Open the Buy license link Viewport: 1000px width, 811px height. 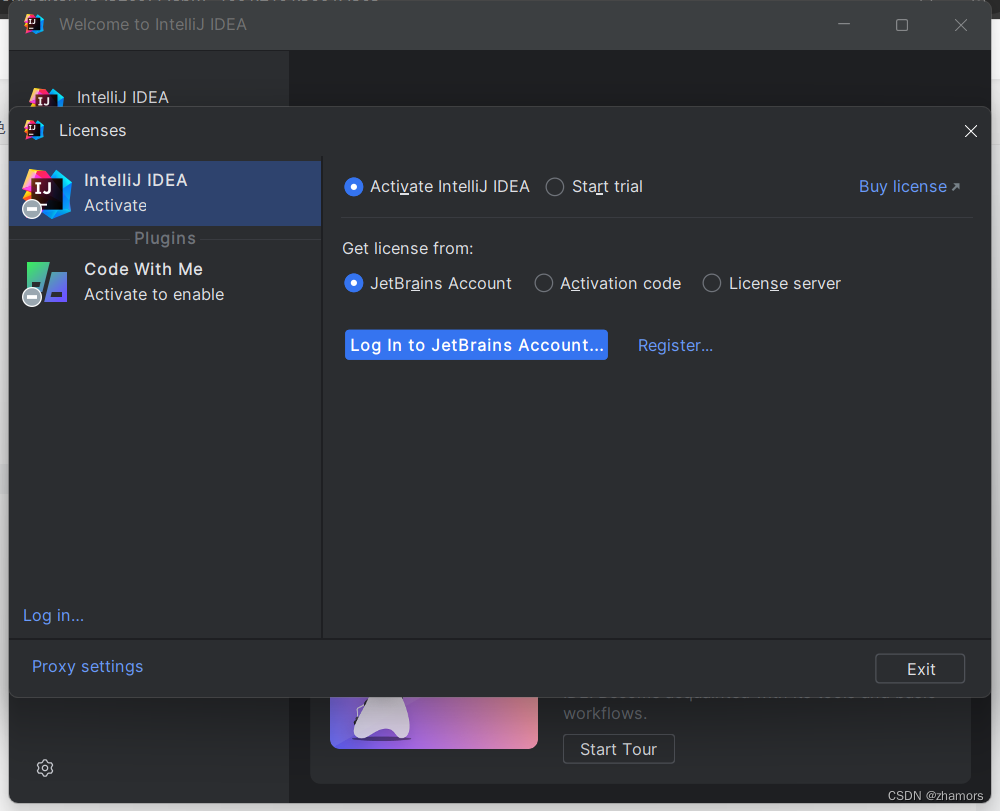tap(909, 186)
